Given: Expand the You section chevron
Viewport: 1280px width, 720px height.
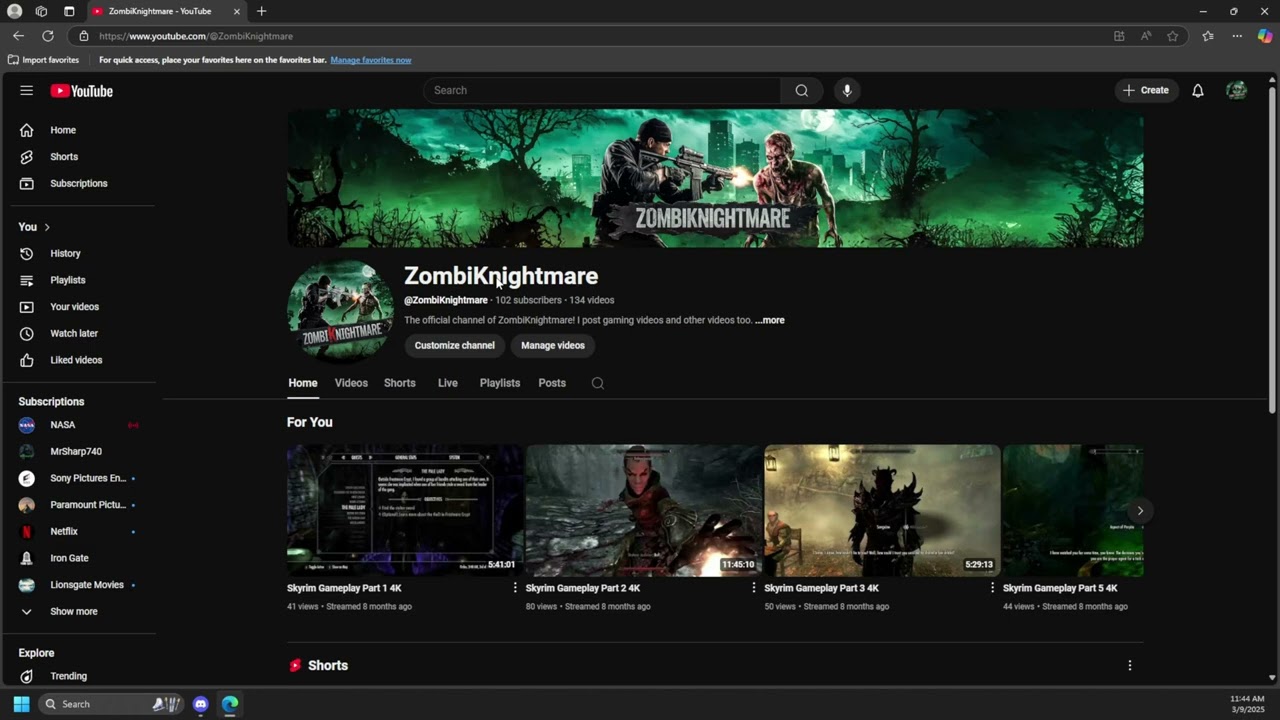Looking at the screenshot, I should coord(47,227).
